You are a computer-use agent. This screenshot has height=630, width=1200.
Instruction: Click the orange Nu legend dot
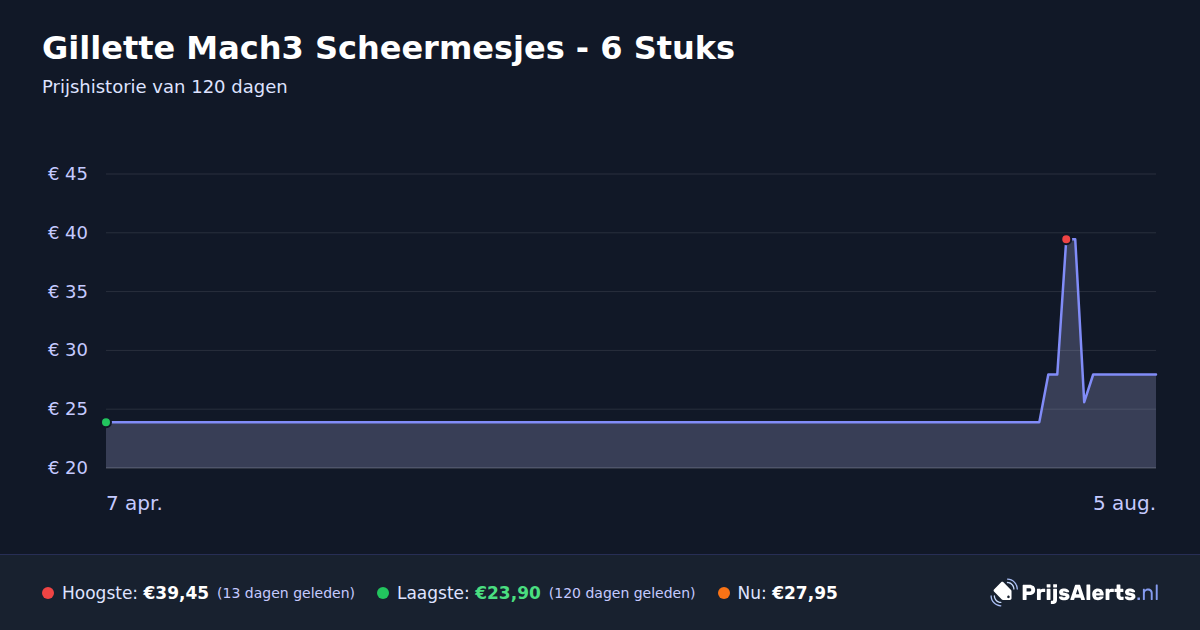pos(723,593)
